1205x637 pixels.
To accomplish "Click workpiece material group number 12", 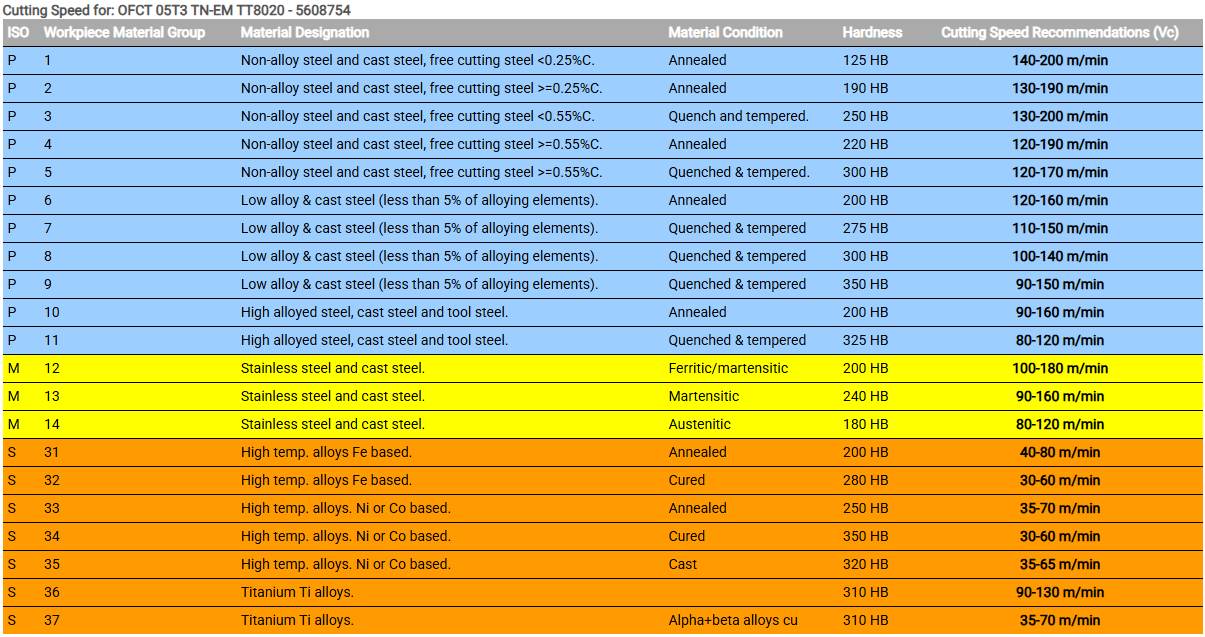I will point(52,368).
